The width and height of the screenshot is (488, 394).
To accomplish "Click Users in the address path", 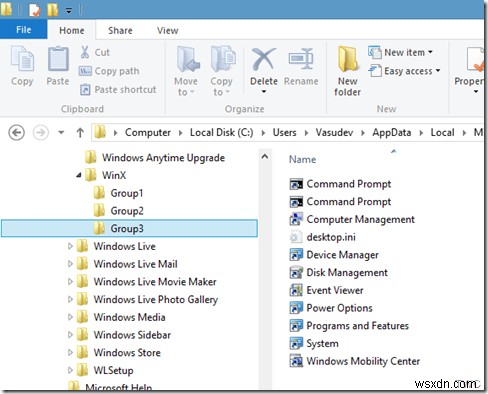I will coord(285,133).
